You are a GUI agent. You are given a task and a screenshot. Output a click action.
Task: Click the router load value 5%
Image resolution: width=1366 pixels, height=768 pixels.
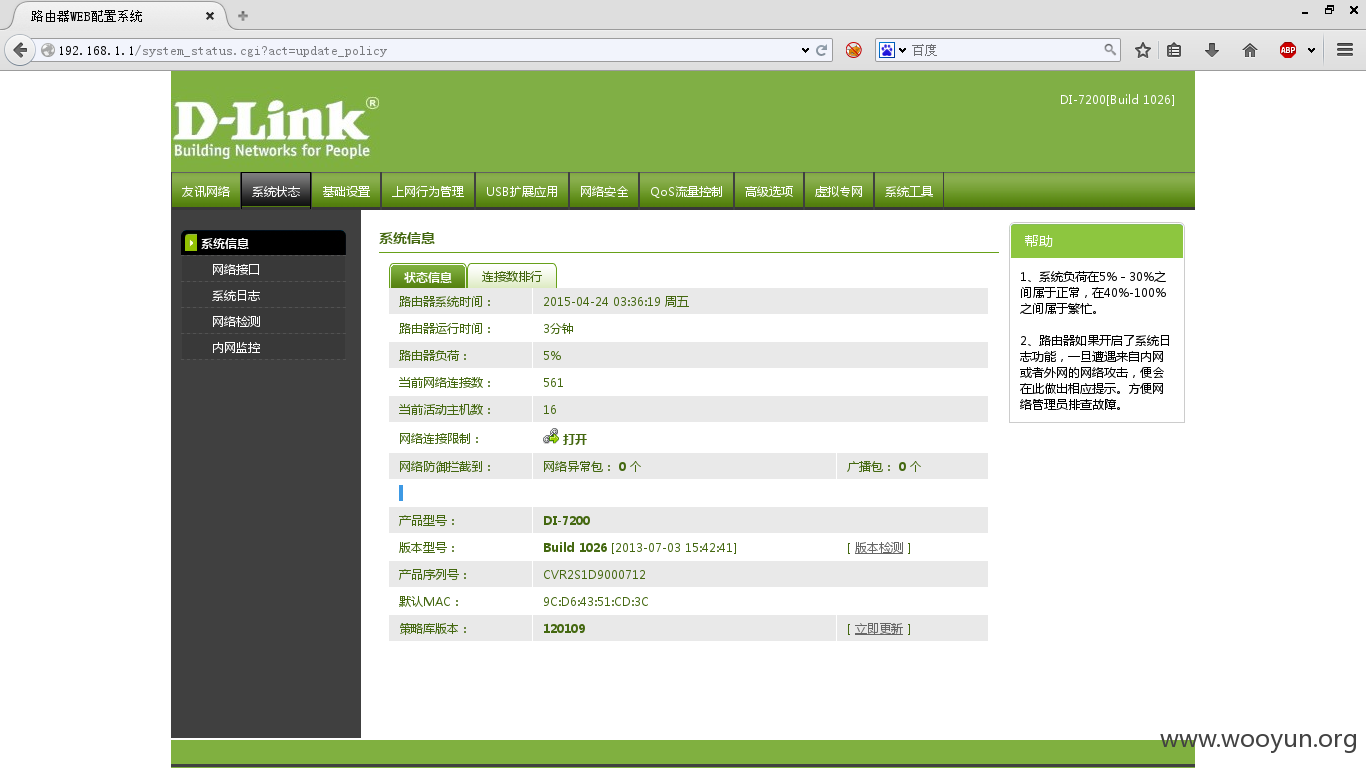[x=552, y=356]
